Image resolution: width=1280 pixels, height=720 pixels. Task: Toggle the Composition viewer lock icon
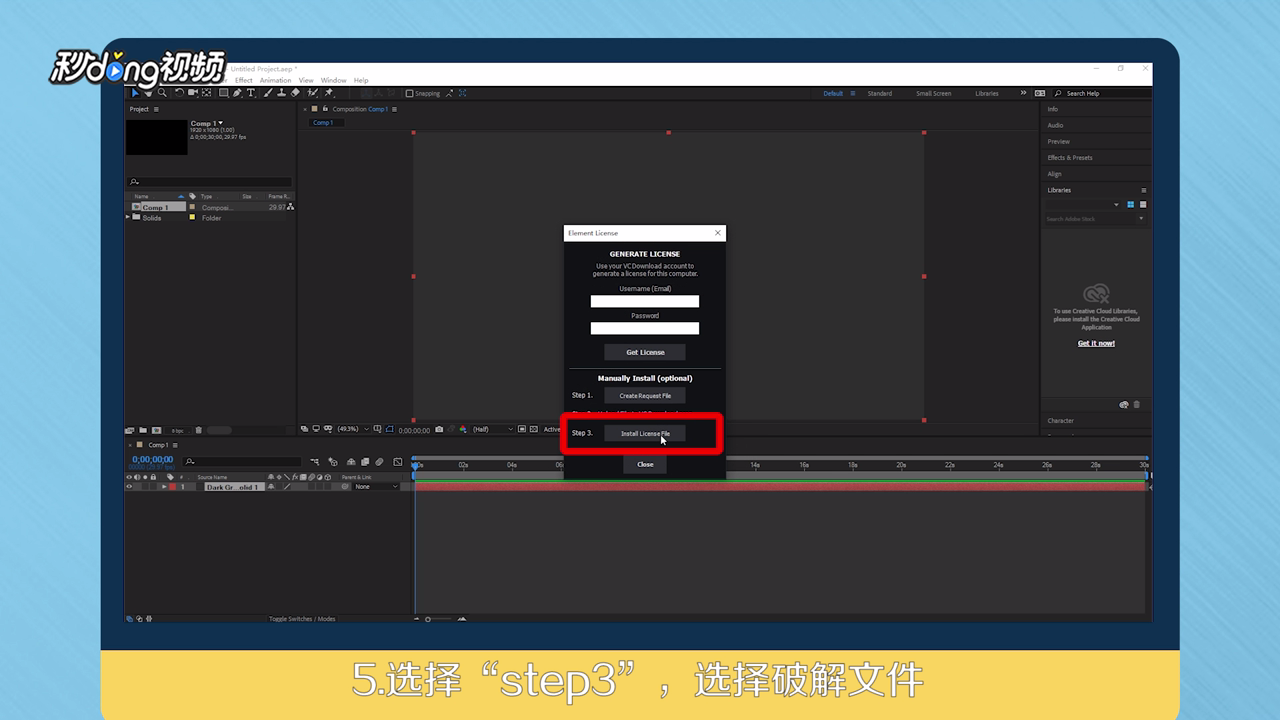[x=325, y=109]
